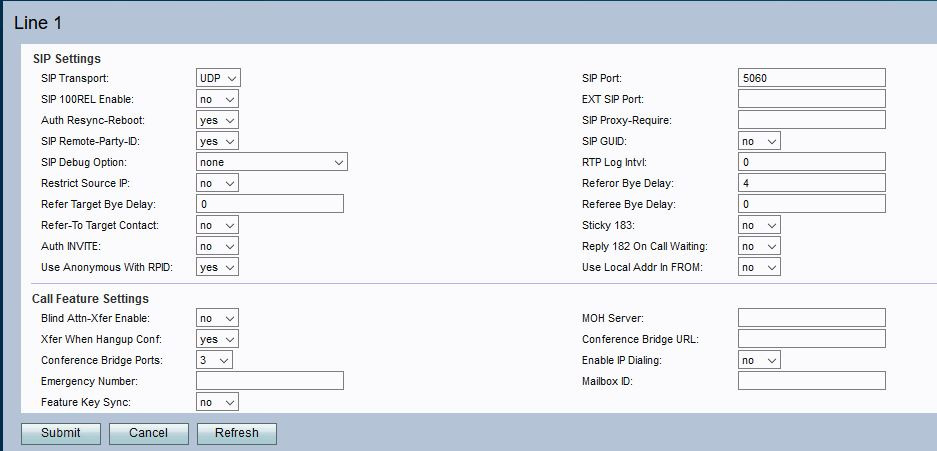
Task: Click the SIP Port input field
Action: click(x=811, y=78)
